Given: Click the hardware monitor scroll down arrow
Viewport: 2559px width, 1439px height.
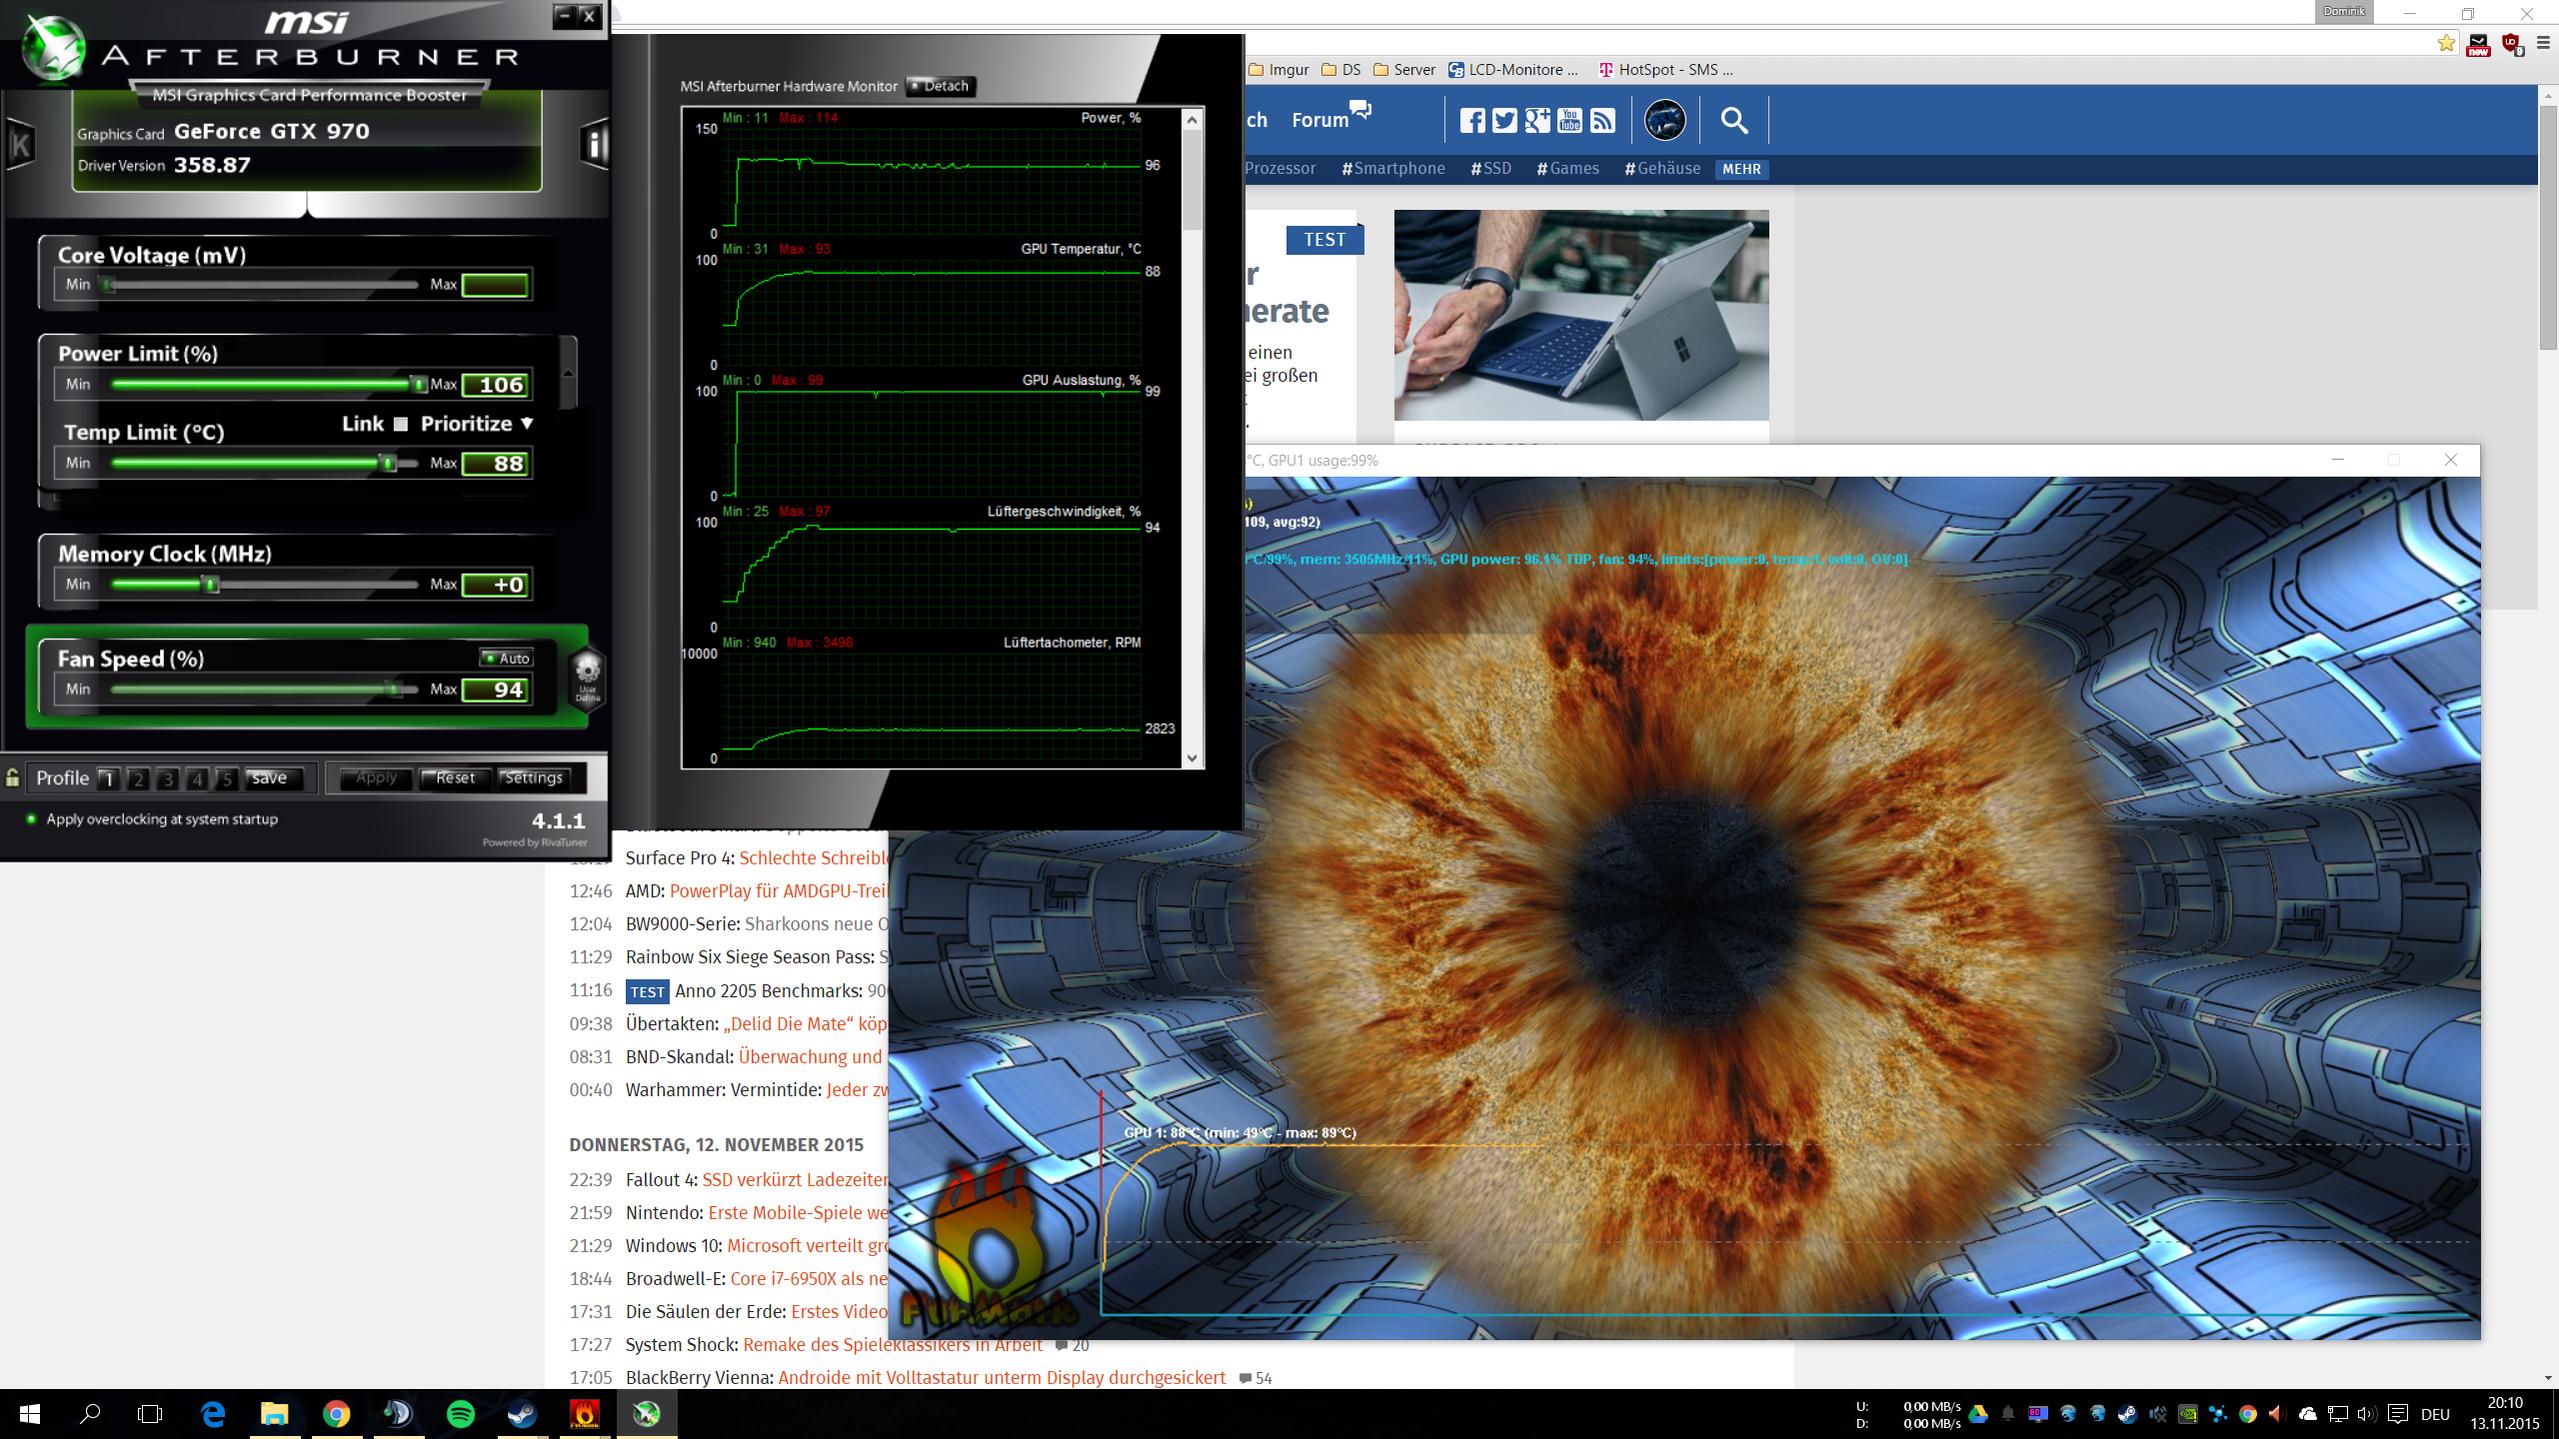Looking at the screenshot, I should [x=1192, y=758].
